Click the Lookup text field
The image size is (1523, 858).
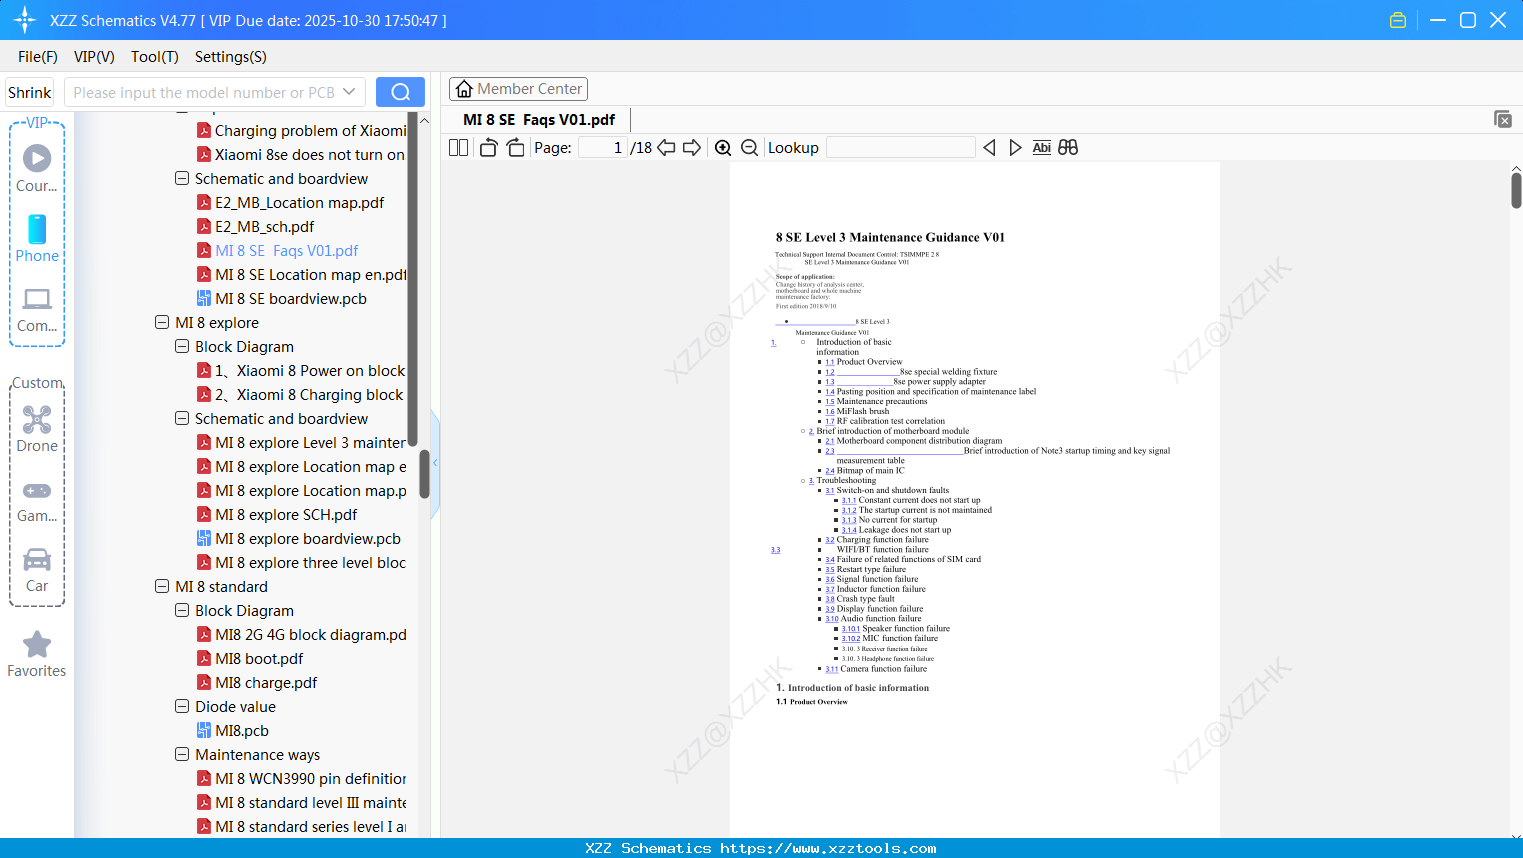click(900, 148)
